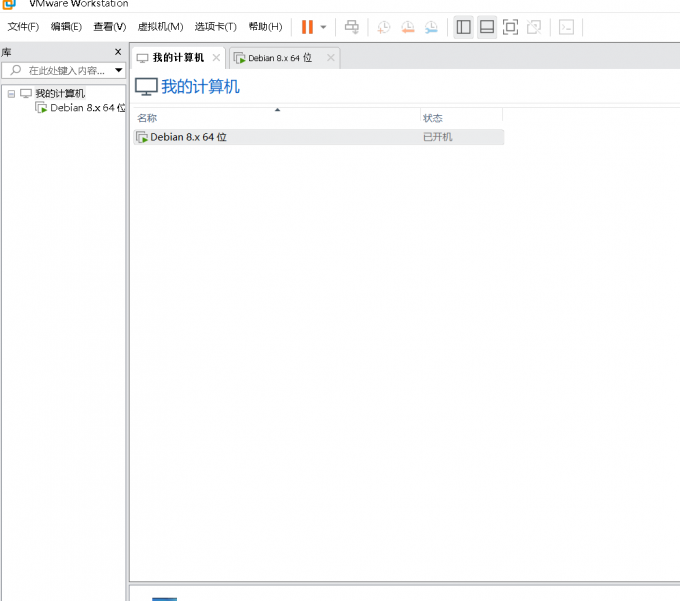Toggle the thumbnail bar view icon

click(x=487, y=27)
